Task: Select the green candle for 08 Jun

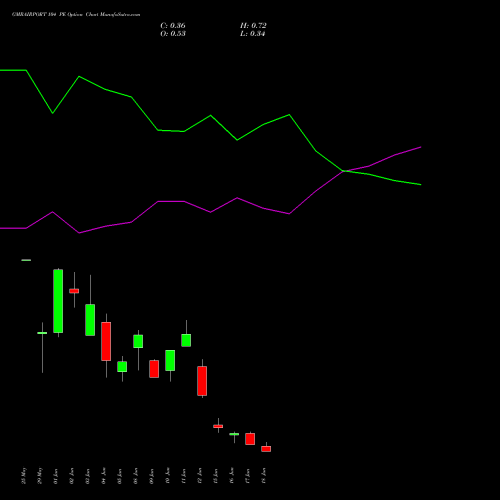Action: coord(138,341)
